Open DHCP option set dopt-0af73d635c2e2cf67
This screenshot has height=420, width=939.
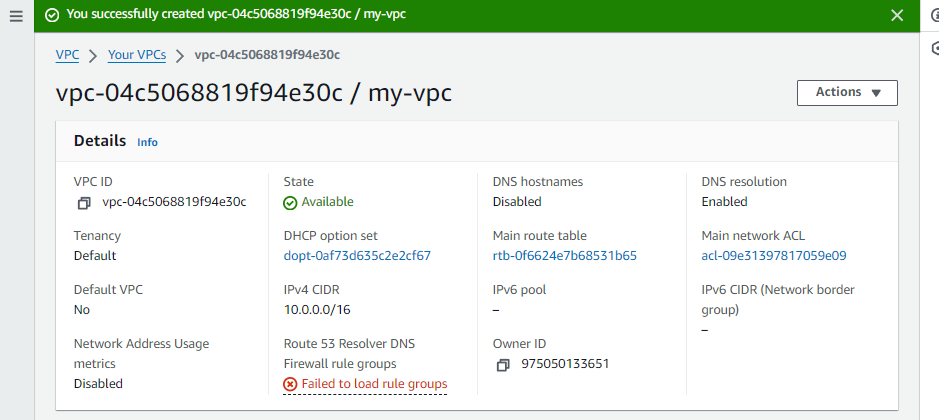tap(358, 256)
